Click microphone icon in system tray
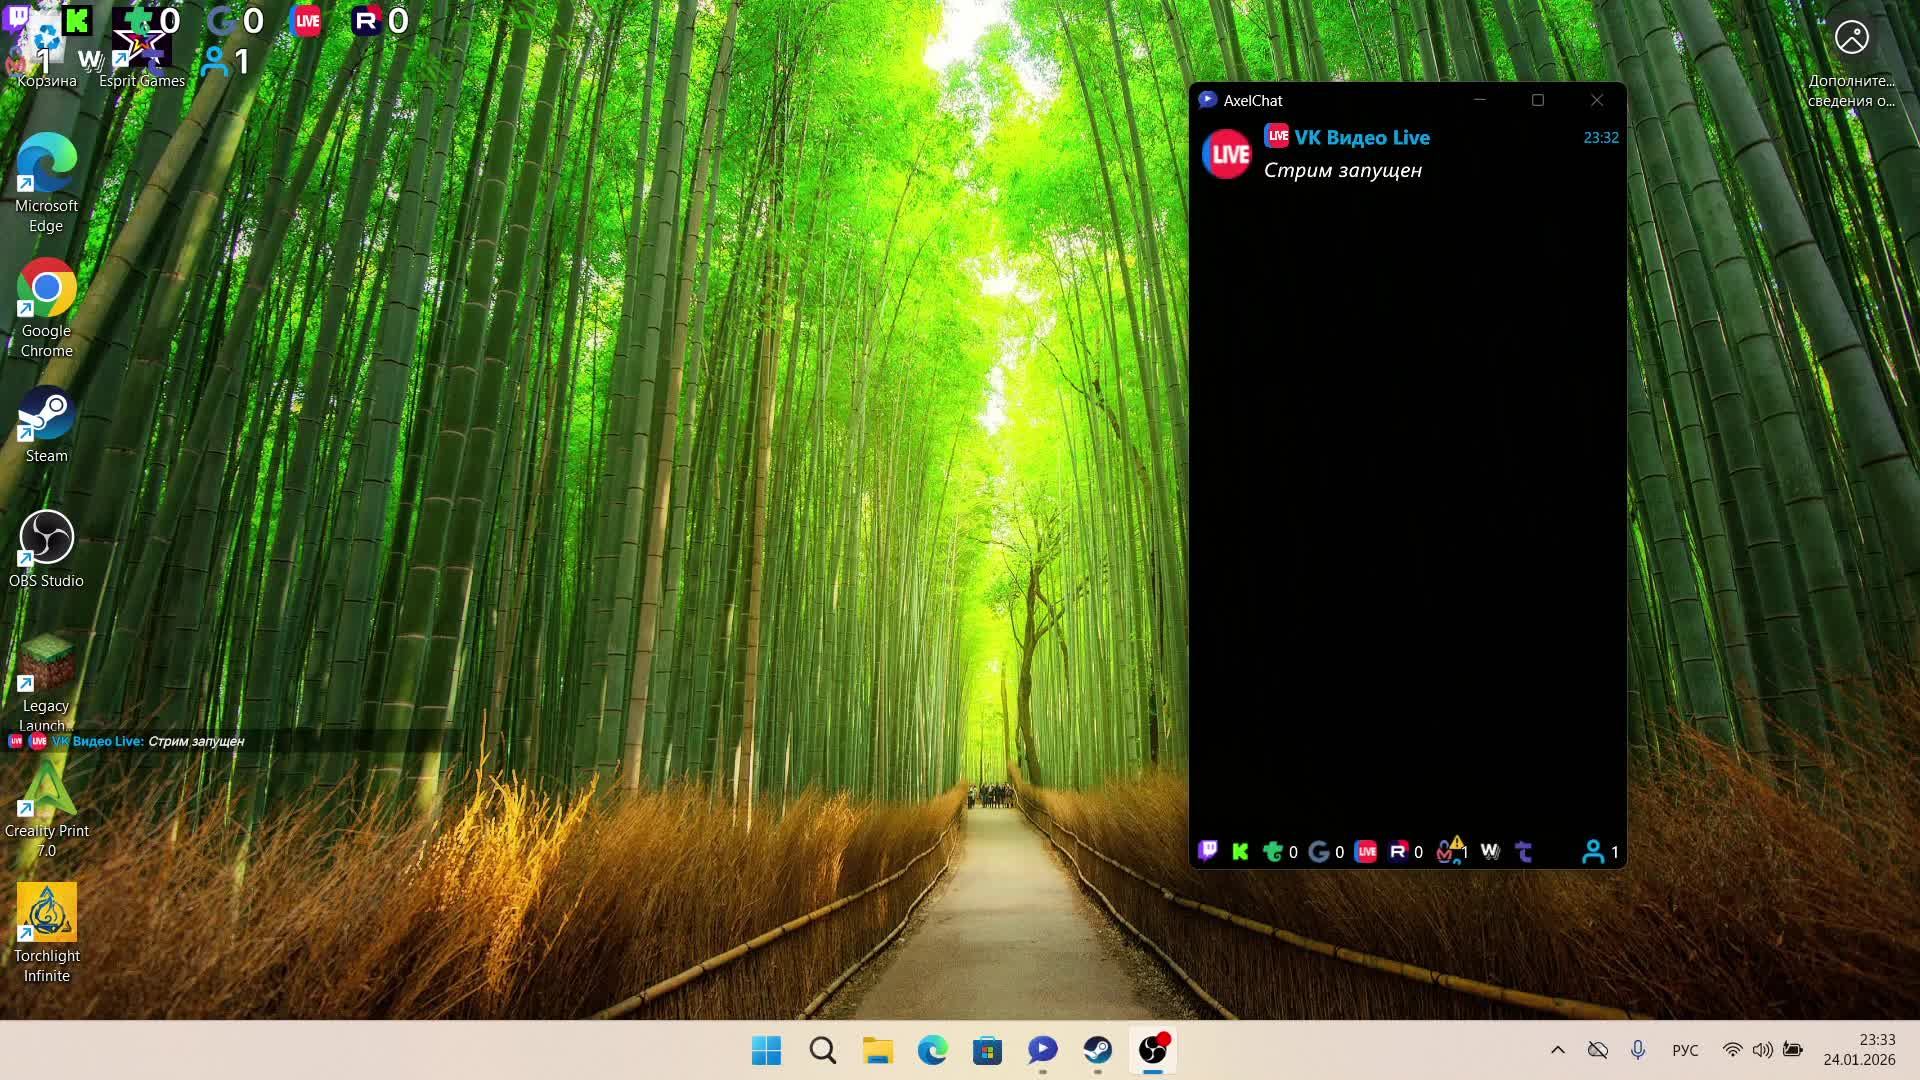The height and width of the screenshot is (1080, 1920). pos(1637,1050)
